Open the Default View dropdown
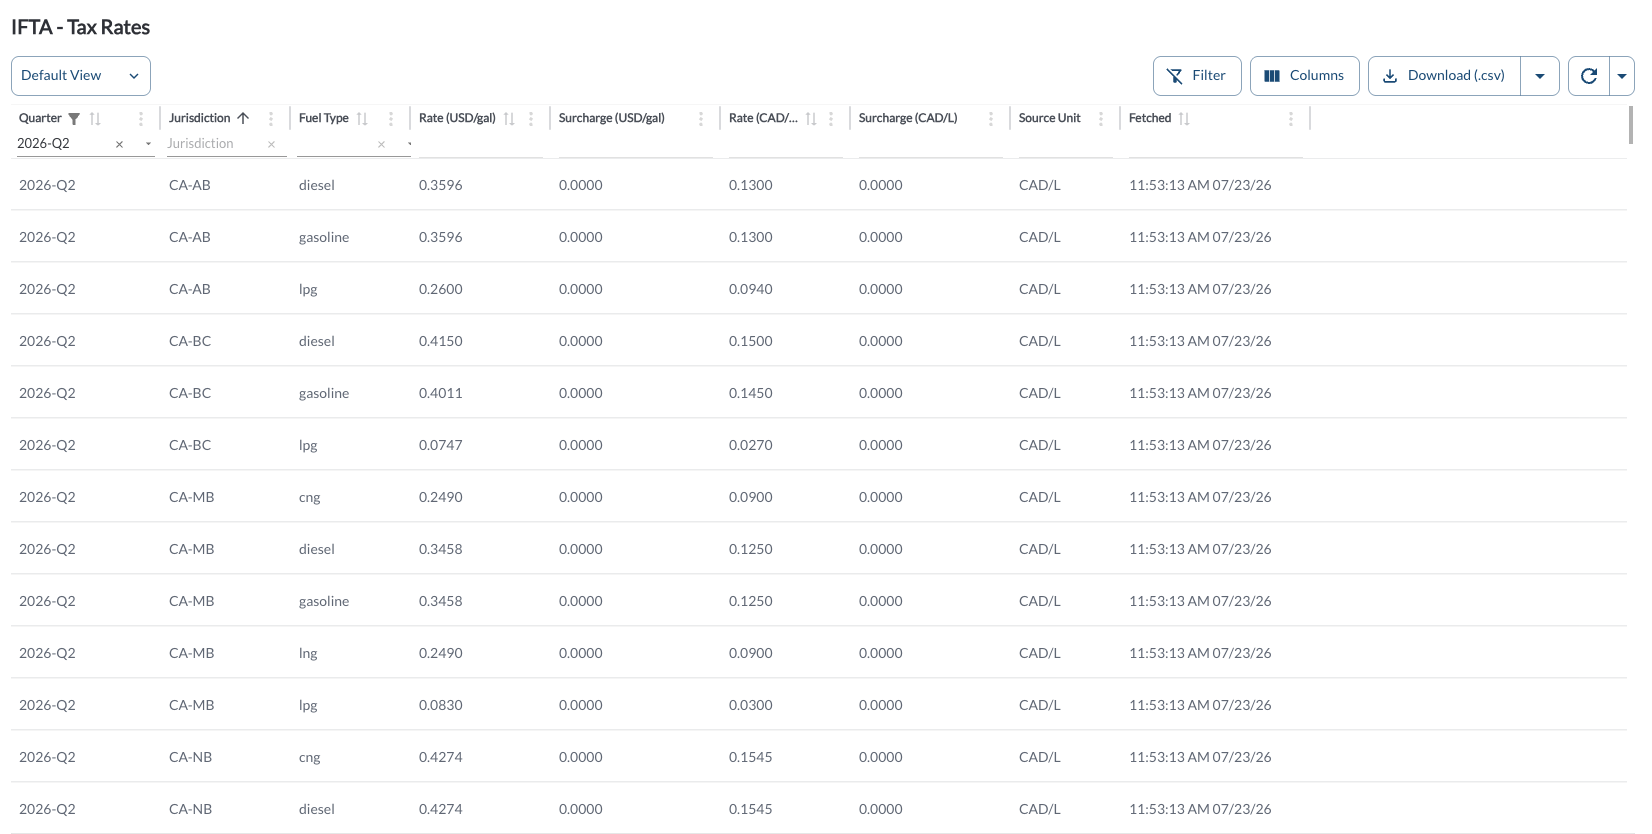The height and width of the screenshot is (834, 1652). 81,76
